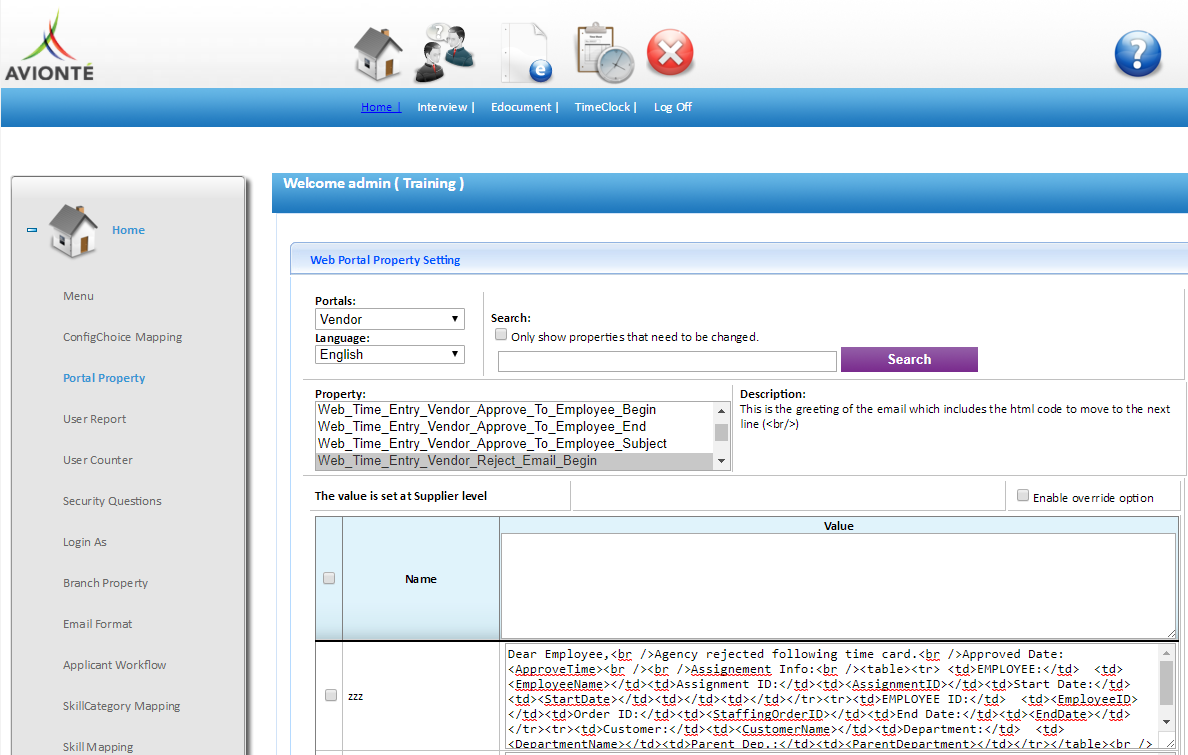1188x755 pixels.
Task: Open Branch Property in sidebar
Action: 105,582
